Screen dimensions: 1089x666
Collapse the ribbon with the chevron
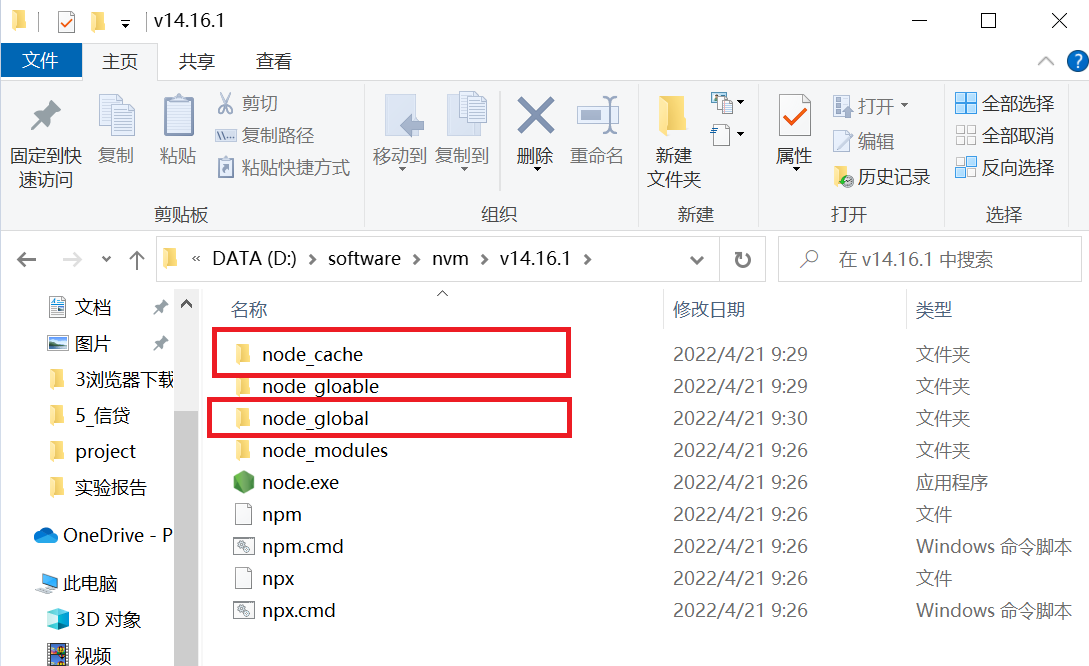tap(1045, 61)
